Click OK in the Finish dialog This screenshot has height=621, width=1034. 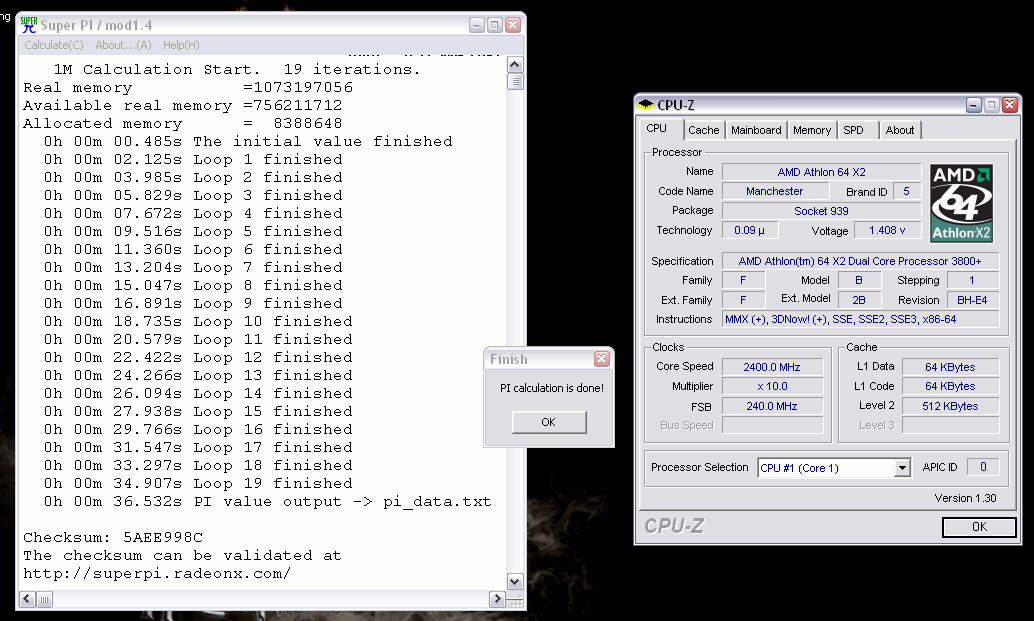pos(549,422)
